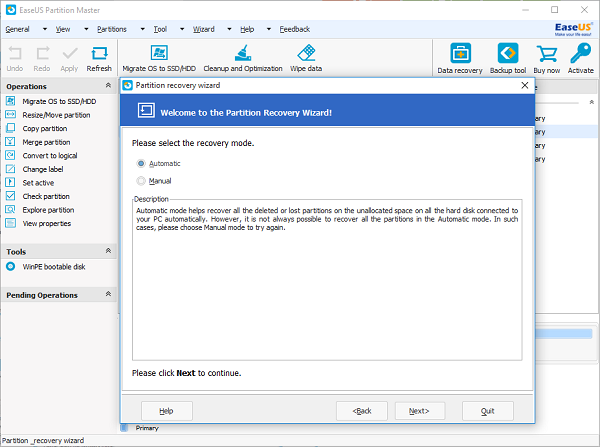The width and height of the screenshot is (600, 447).
Task: Open the dropdown arrow next to Help
Action: click(269, 29)
